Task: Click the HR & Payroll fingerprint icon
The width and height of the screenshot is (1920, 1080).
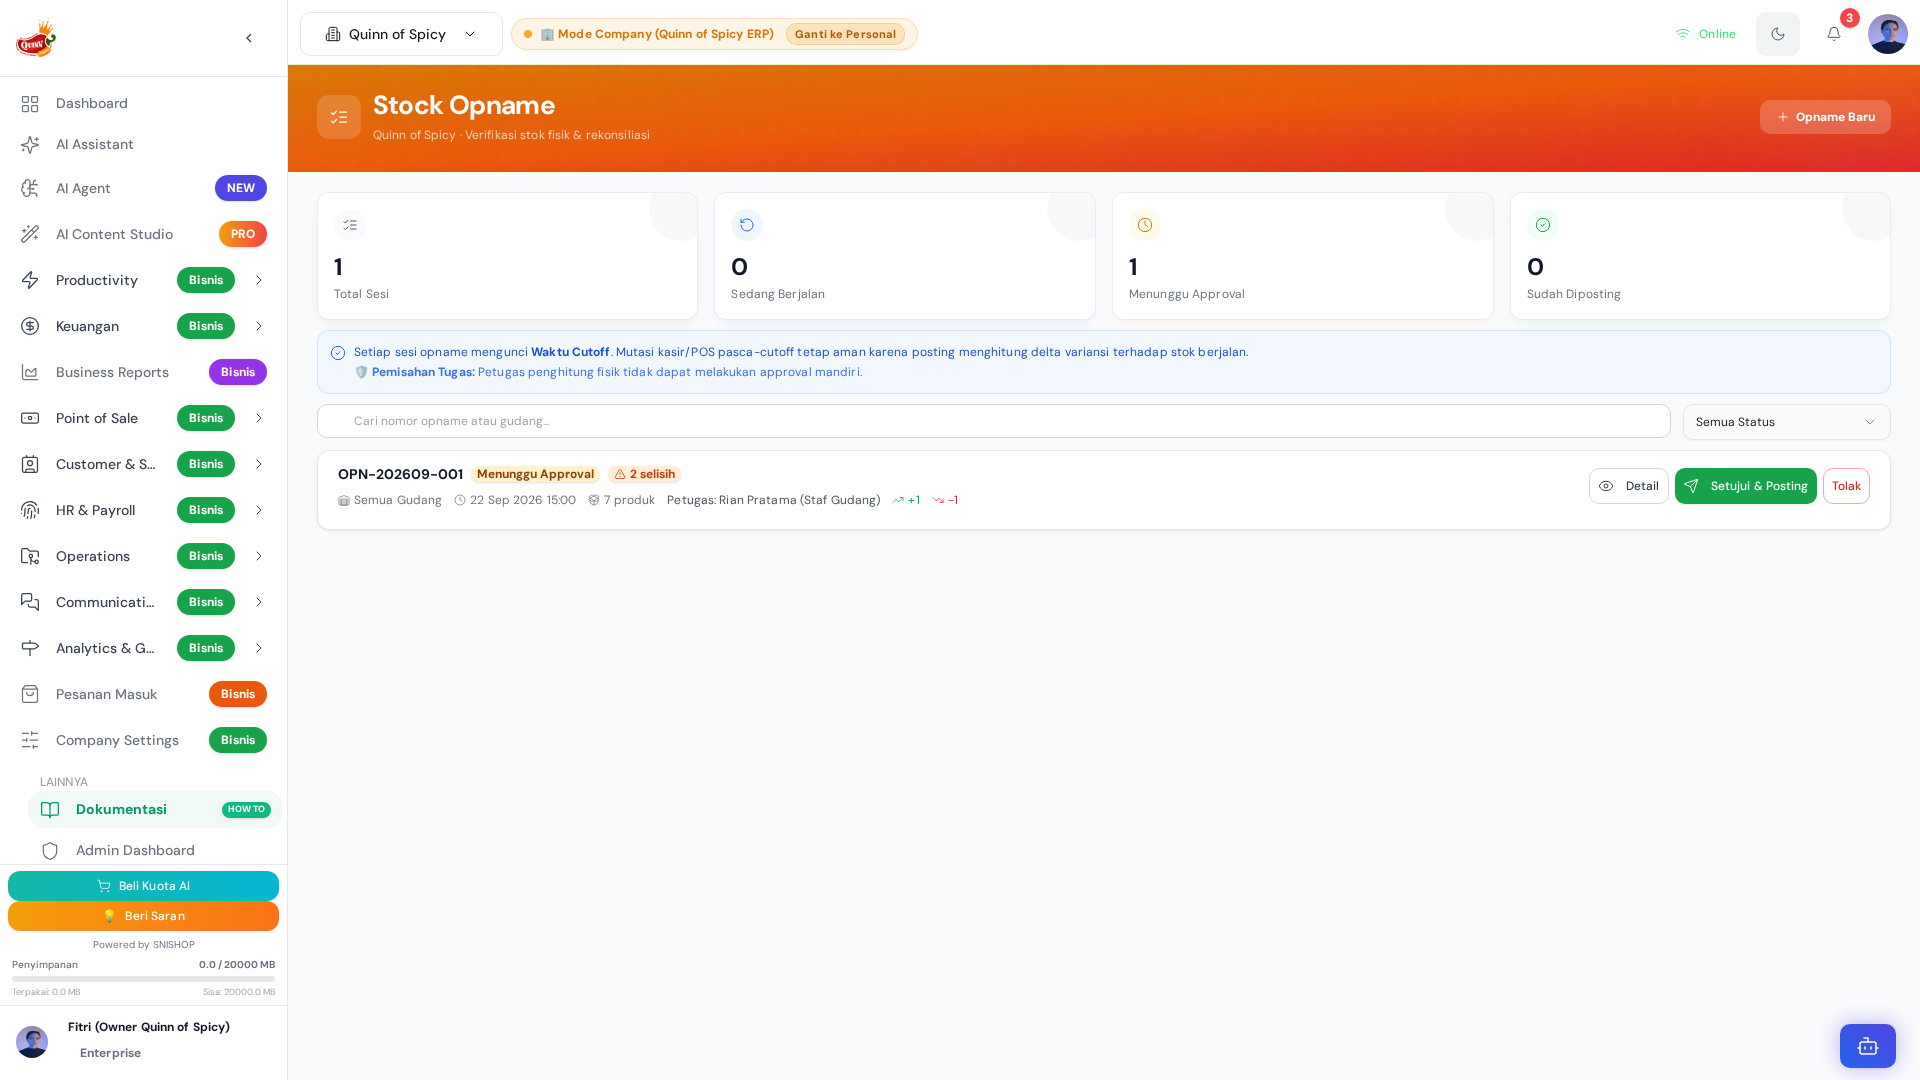Action: coord(30,510)
